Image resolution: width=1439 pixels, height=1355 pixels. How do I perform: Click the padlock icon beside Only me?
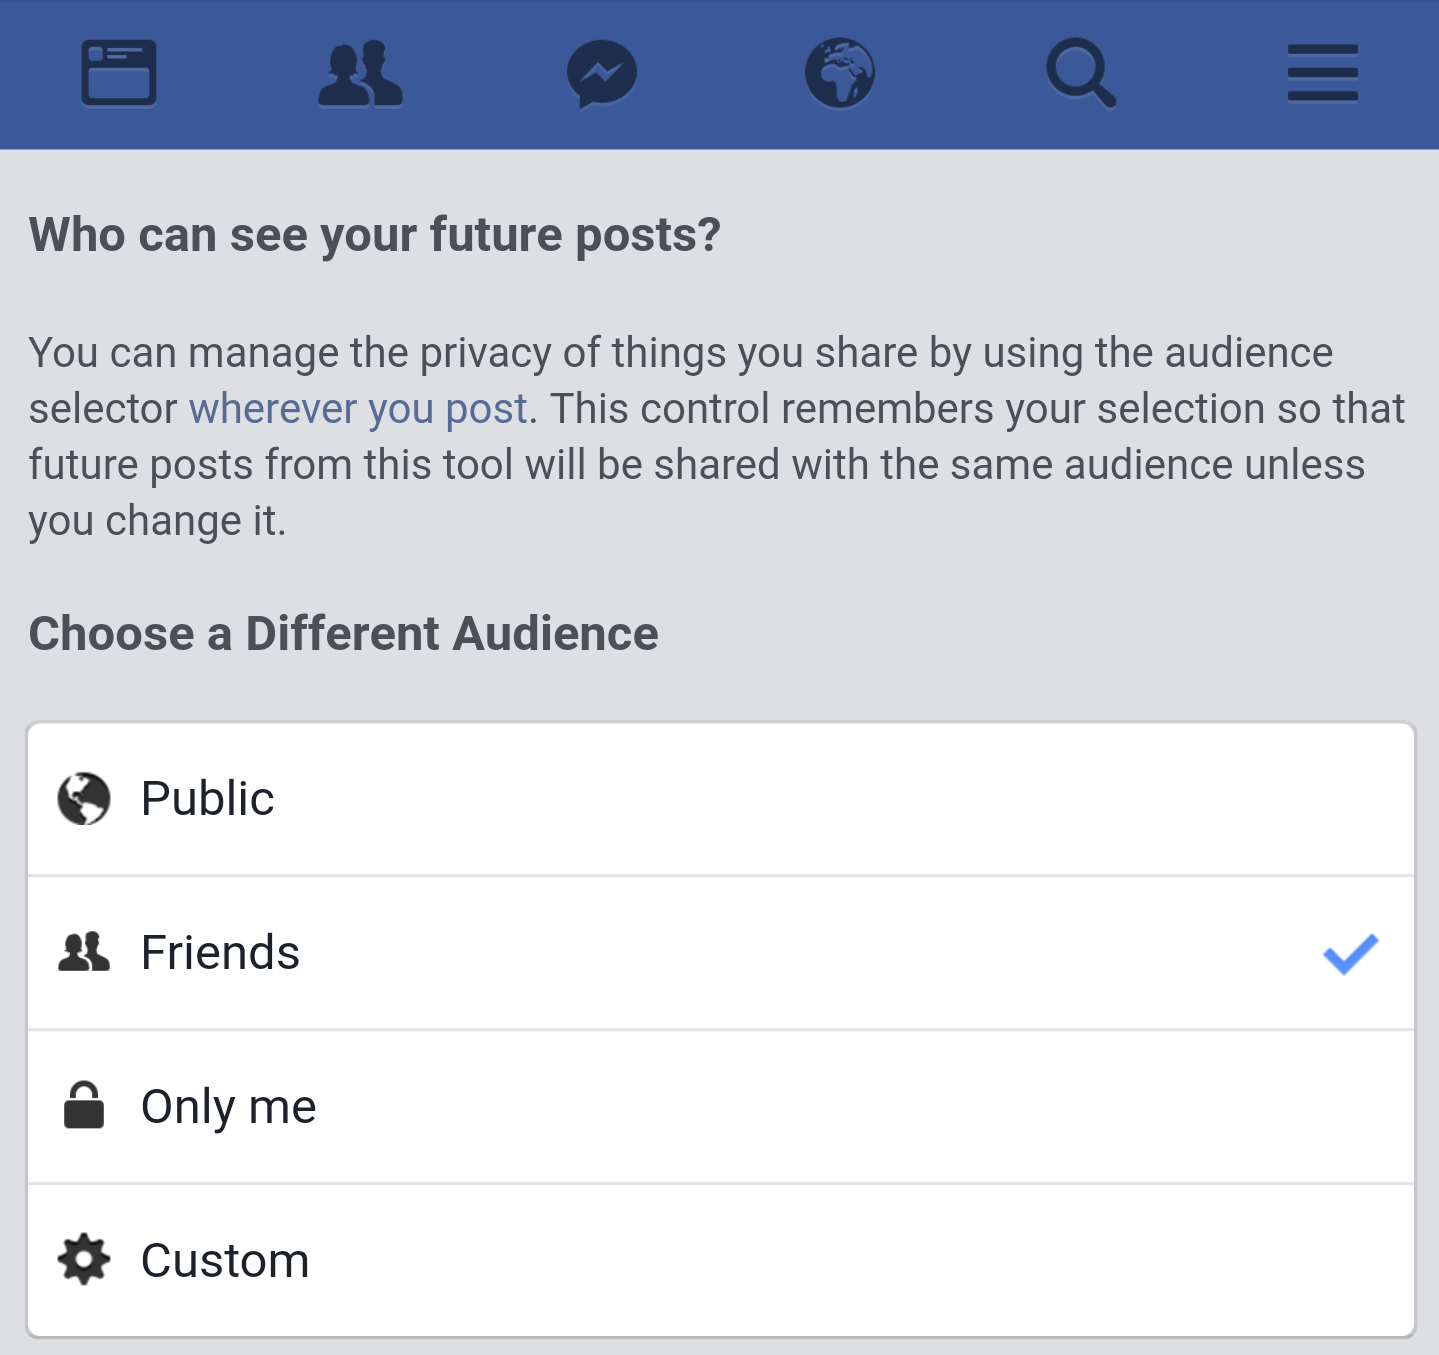point(86,1105)
